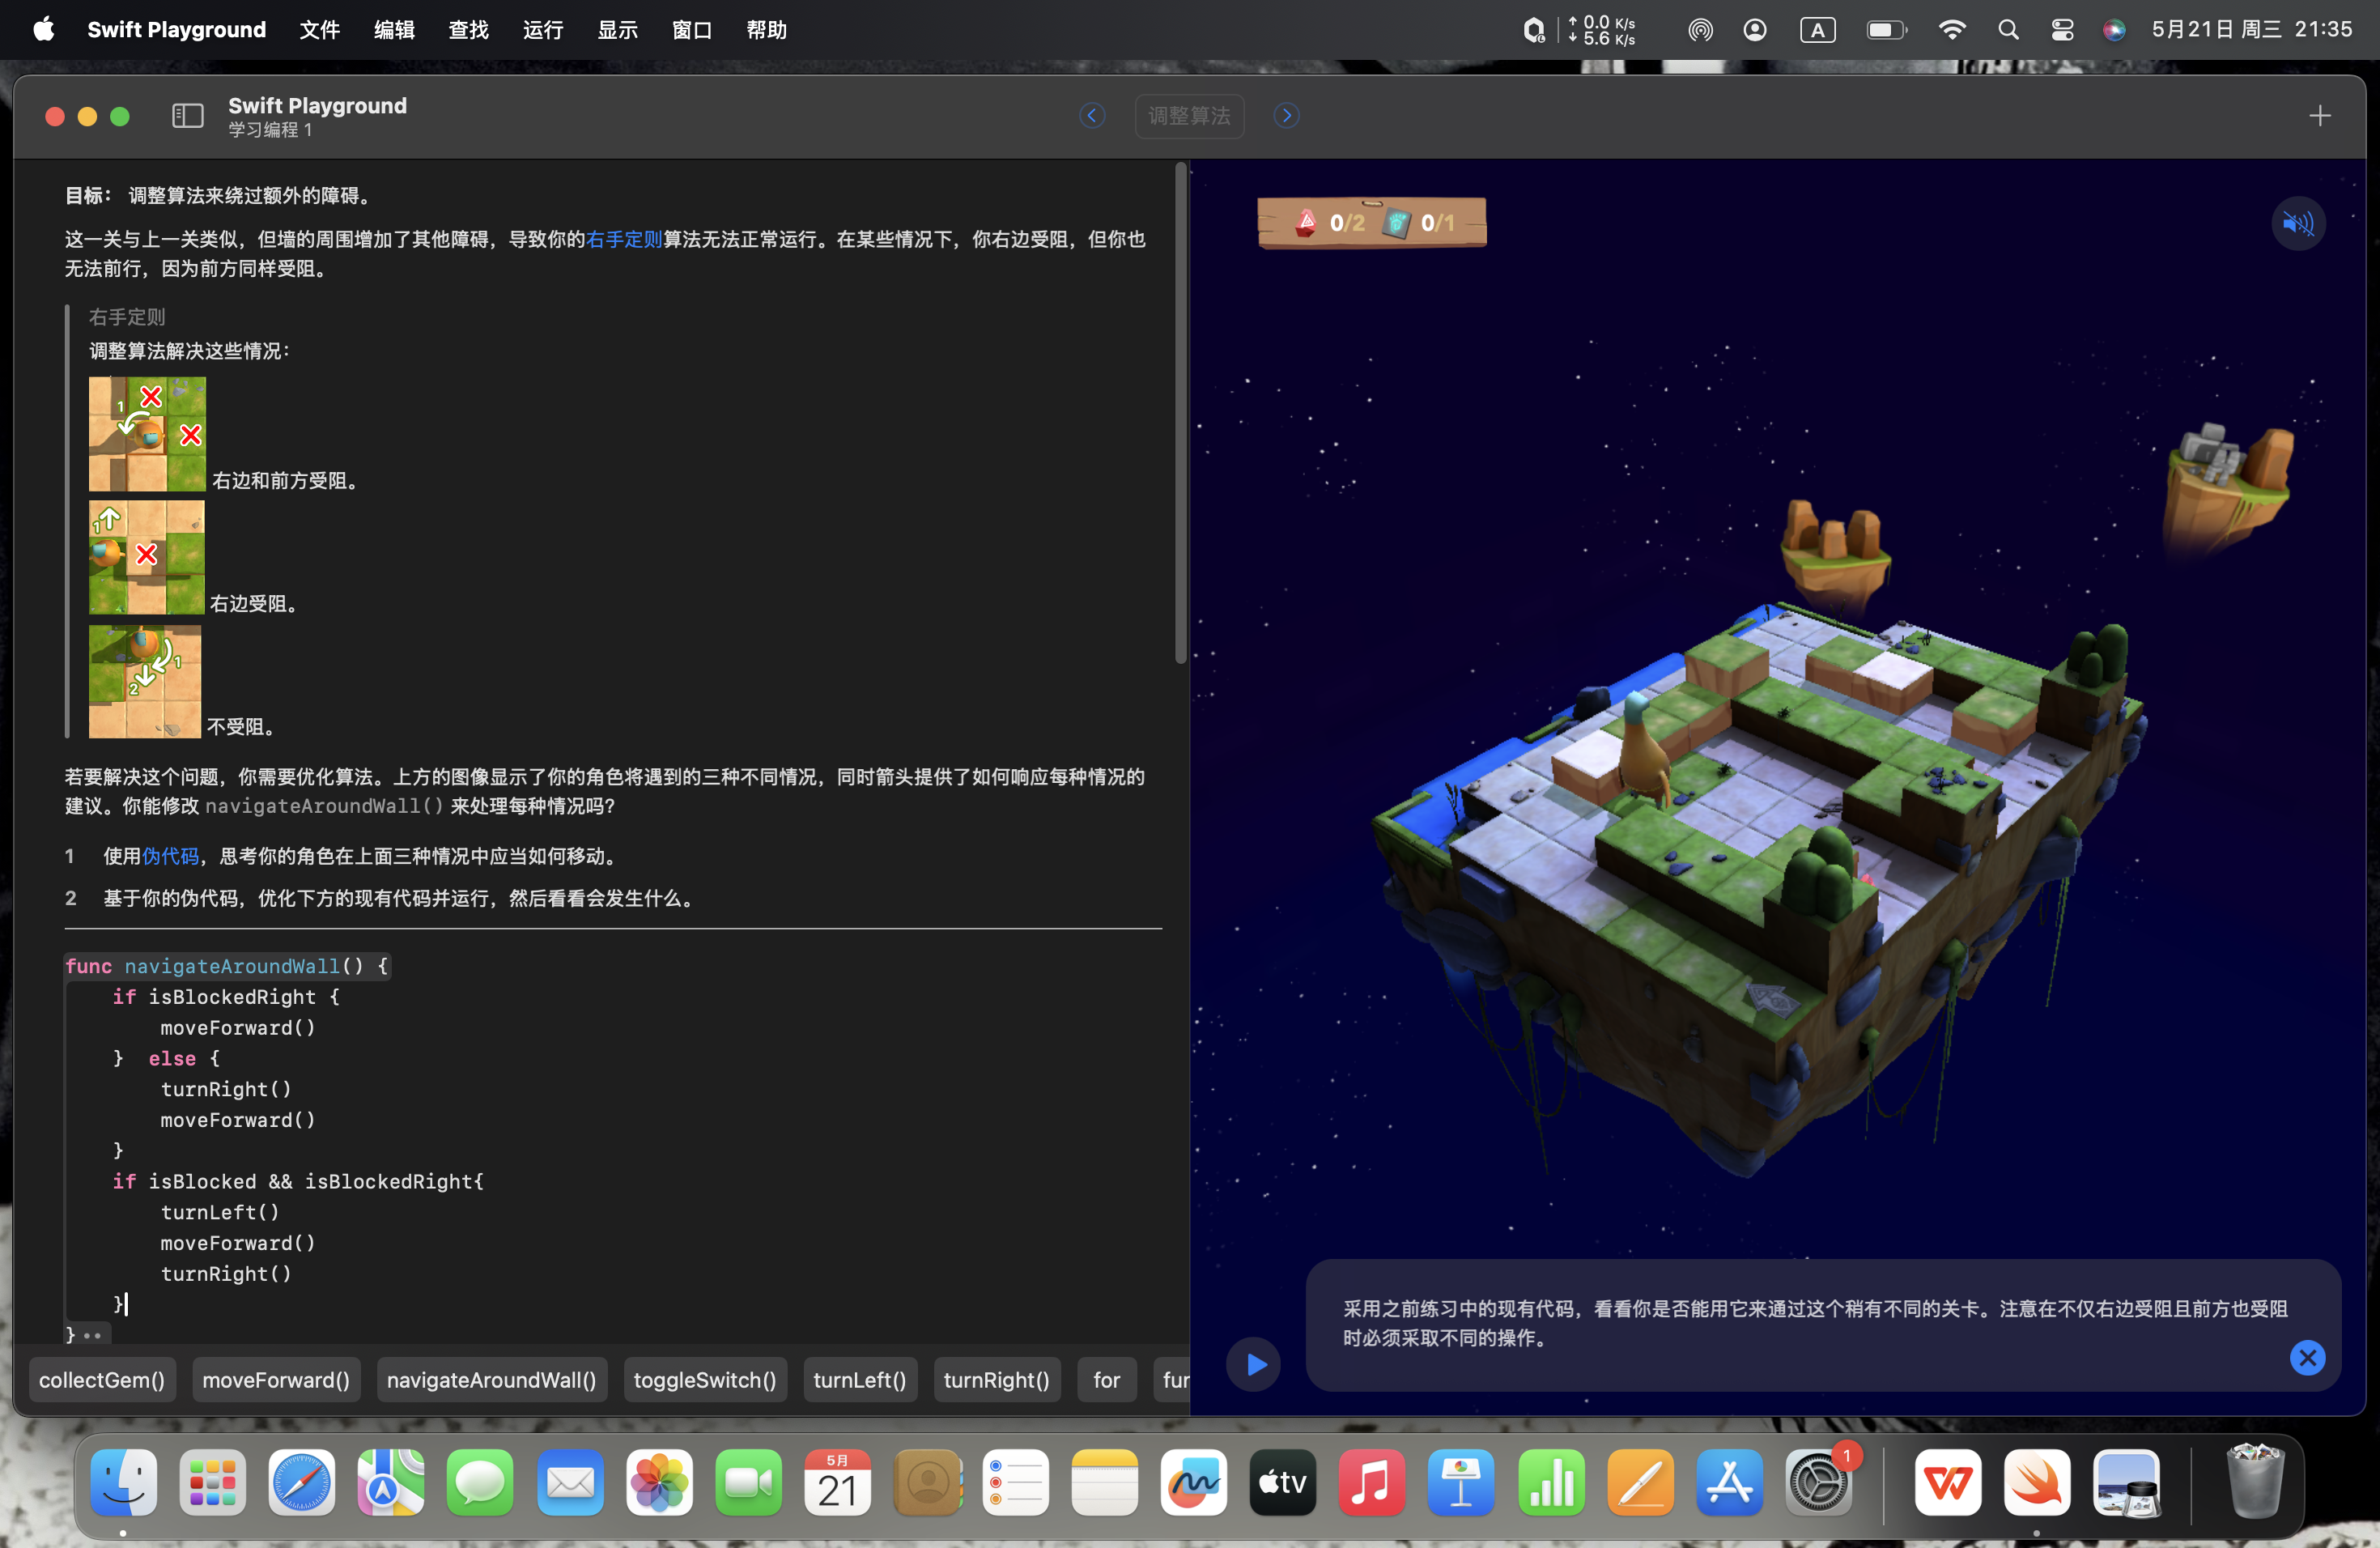The image size is (2380, 1548).
Task: Click the gem counter 0/2 indicator
Action: click(1331, 223)
